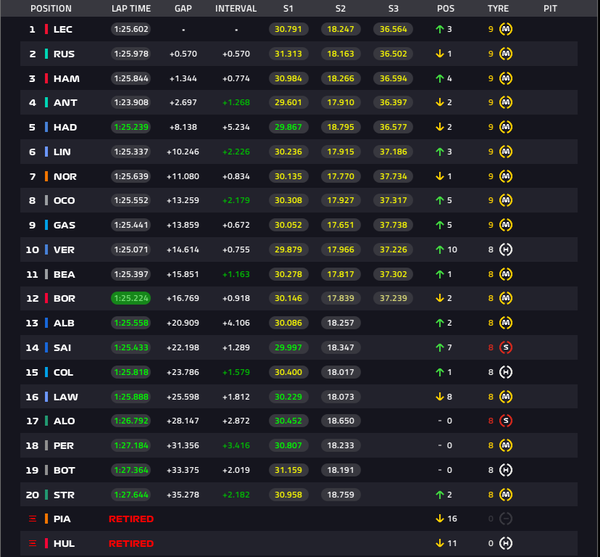Click the TYRE column header
The image size is (600, 557).
[x=498, y=8]
